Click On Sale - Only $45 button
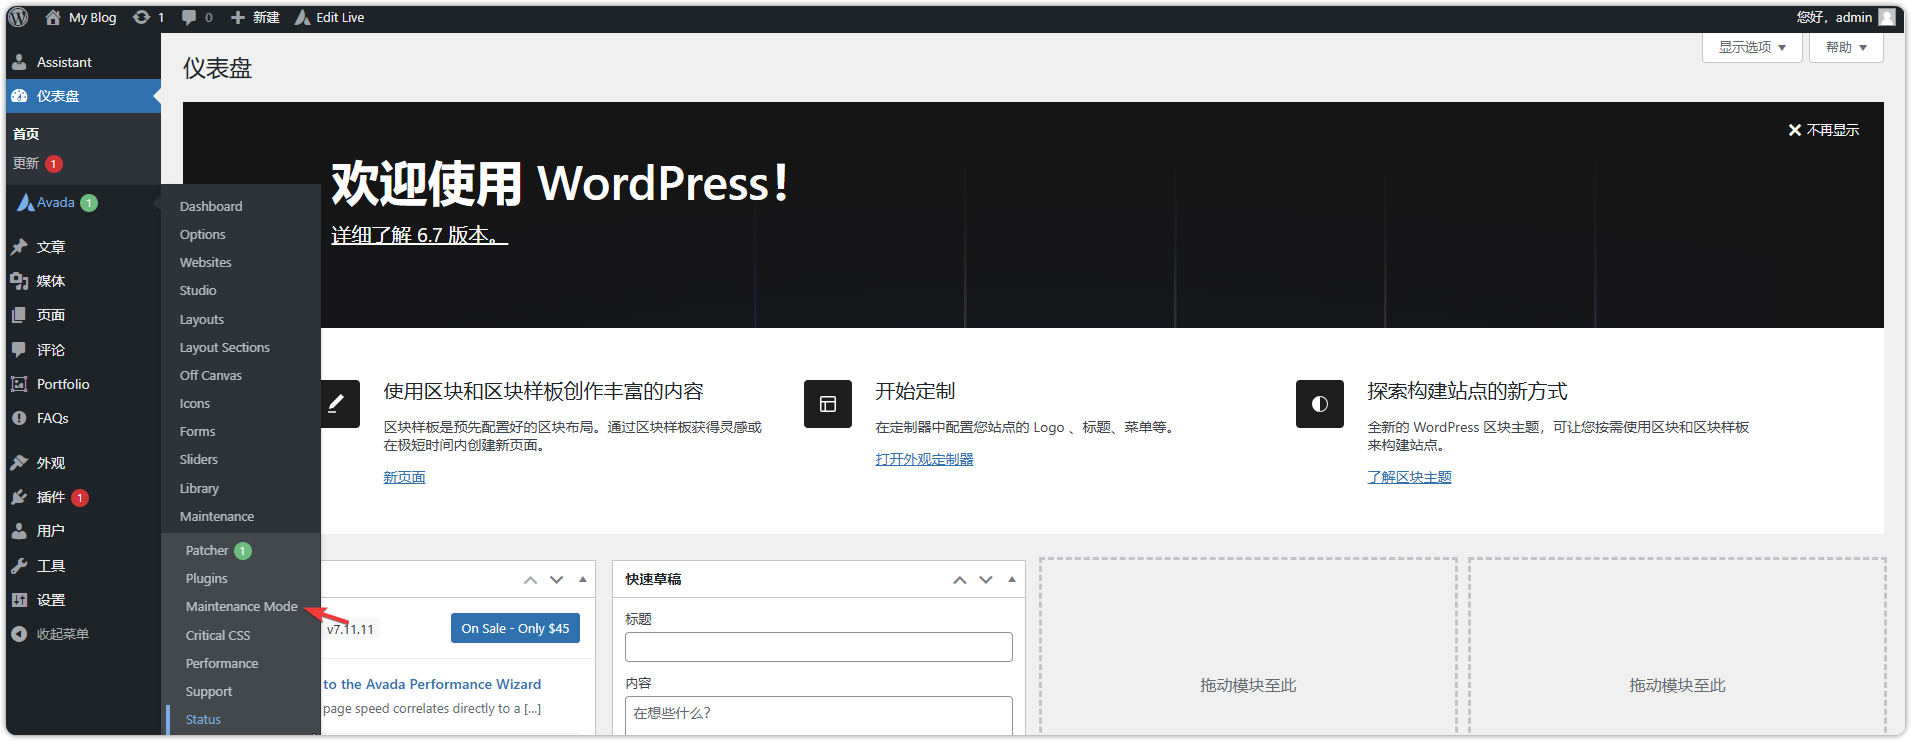The image size is (1911, 741). pyautogui.click(x=515, y=628)
